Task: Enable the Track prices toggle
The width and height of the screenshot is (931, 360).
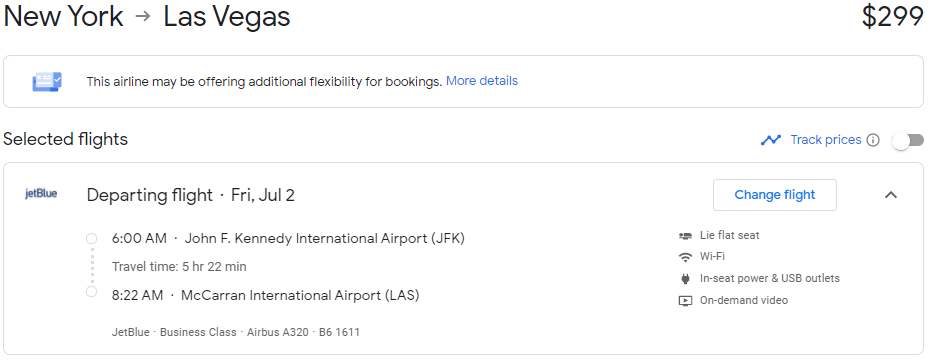Action: [x=908, y=140]
